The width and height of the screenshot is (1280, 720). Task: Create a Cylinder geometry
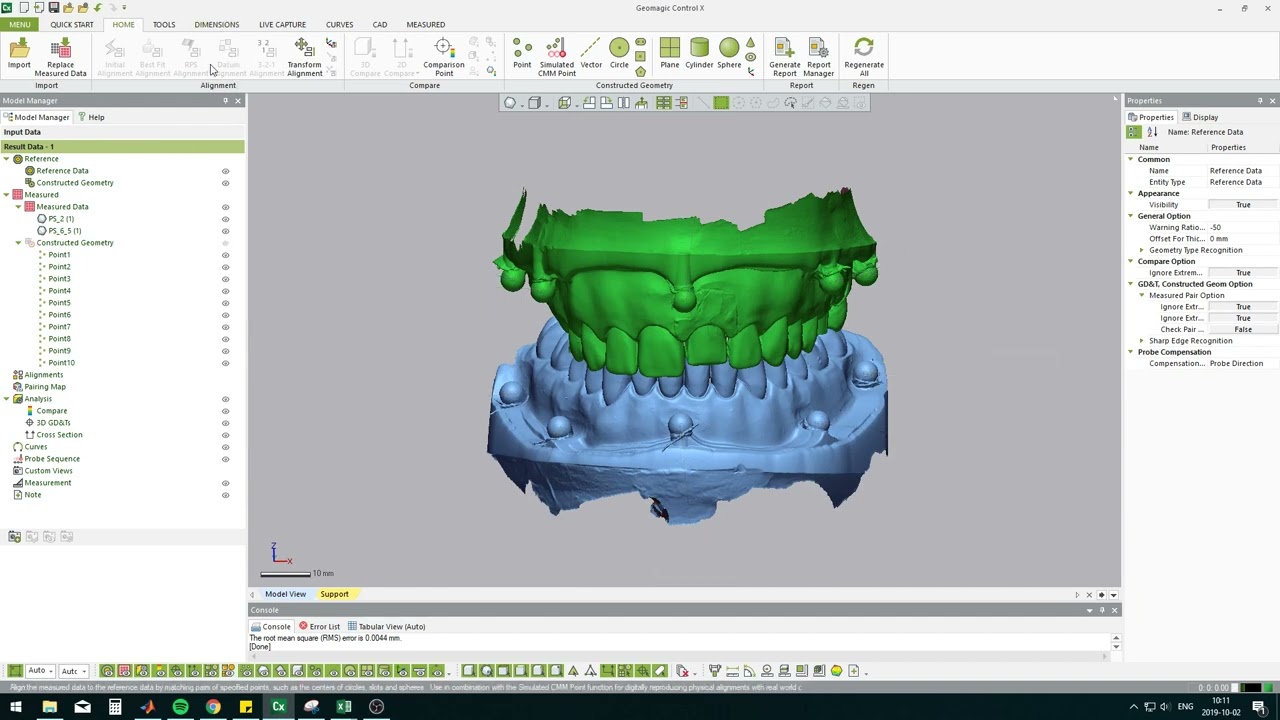[x=699, y=55]
